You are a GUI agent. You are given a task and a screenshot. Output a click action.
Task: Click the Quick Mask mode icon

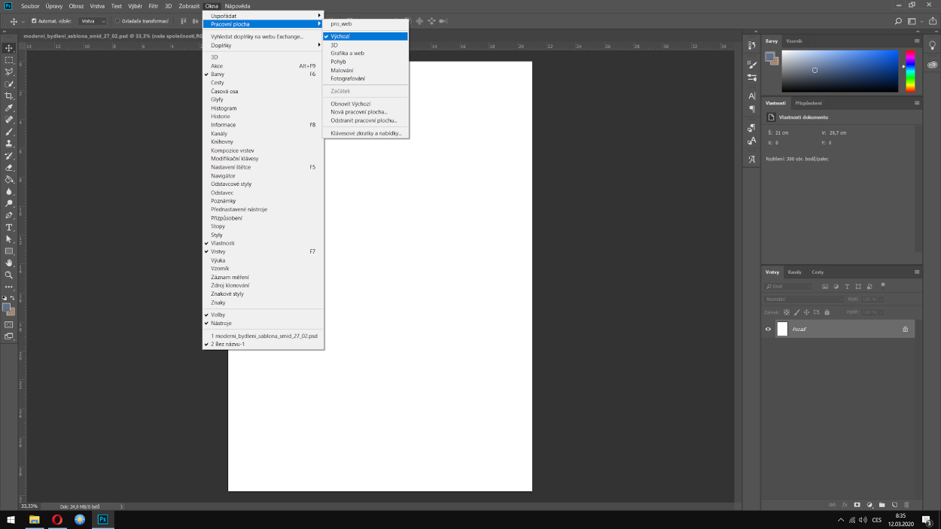point(9,324)
